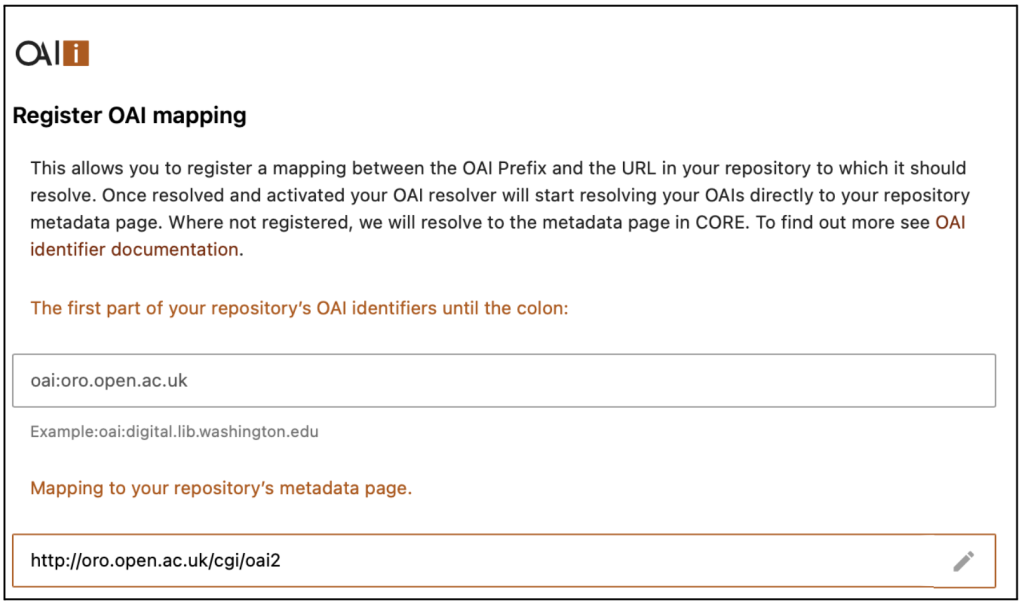Focus the metadata page URL field
The height and width of the screenshot is (605, 1024).
pyautogui.click(x=480, y=561)
